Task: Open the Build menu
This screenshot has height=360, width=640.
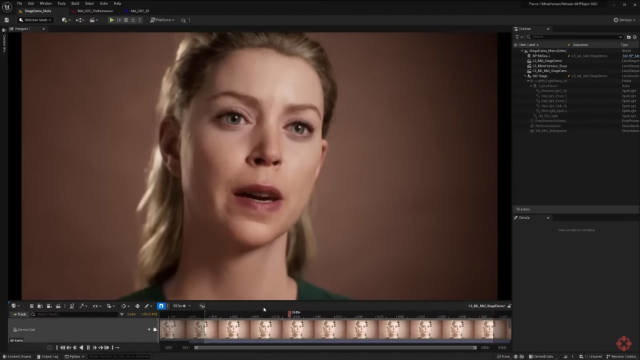Action: (75, 3)
